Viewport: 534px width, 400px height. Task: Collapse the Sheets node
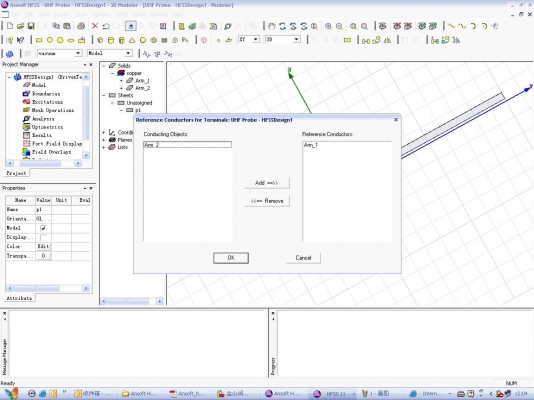coord(104,96)
